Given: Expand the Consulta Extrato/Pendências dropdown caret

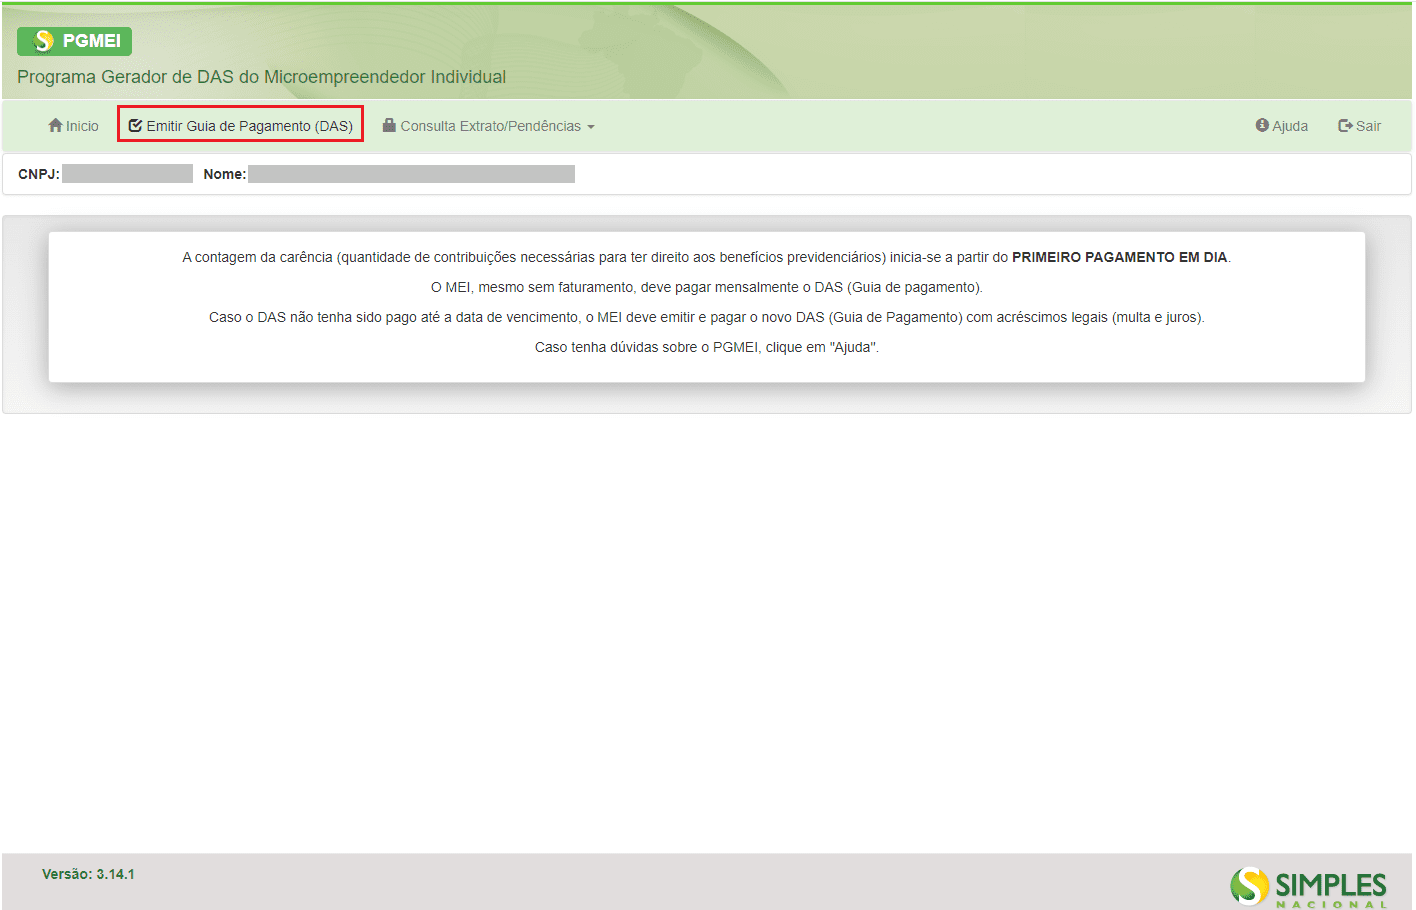Looking at the screenshot, I should [591, 127].
